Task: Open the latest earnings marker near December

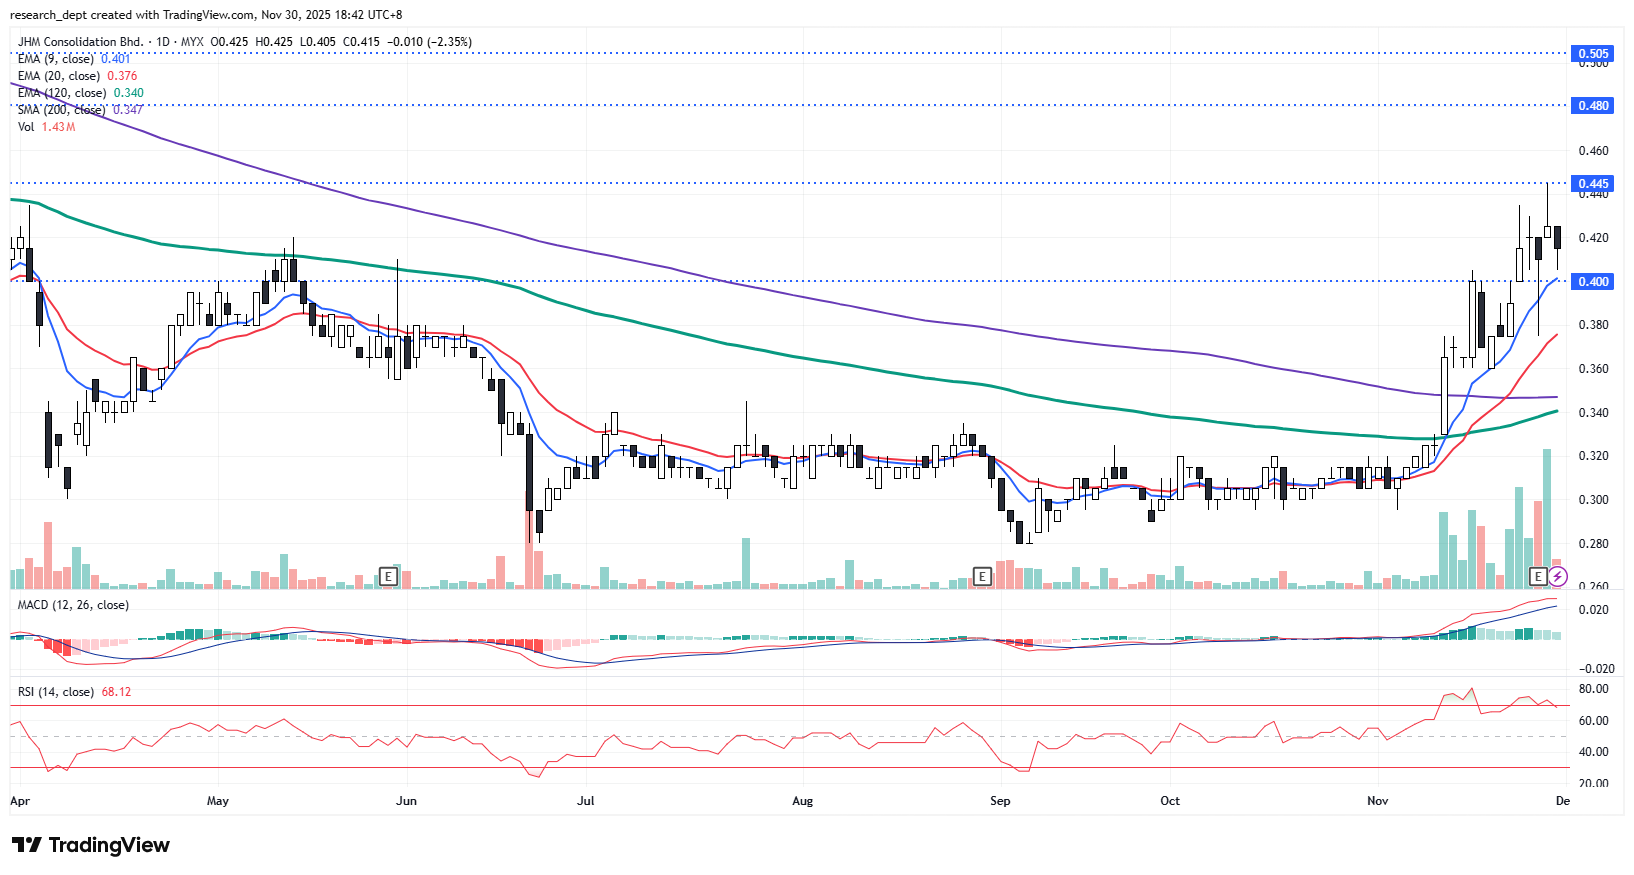Action: pos(1539,576)
